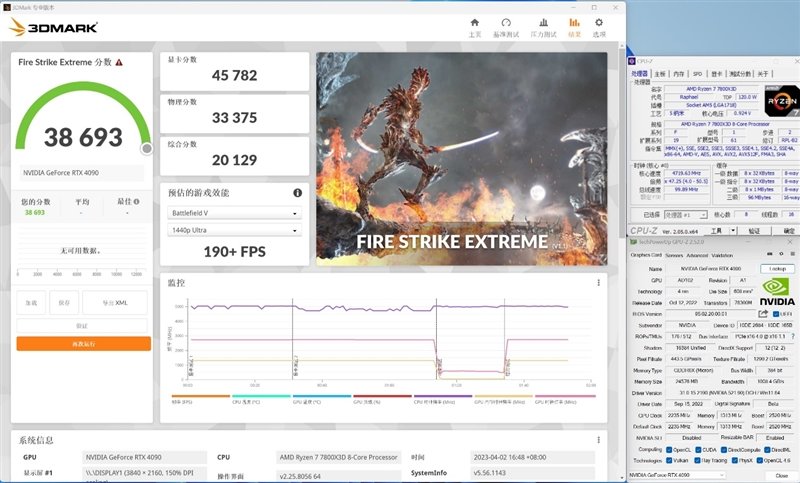Screen dimensions: 800x483
Task: Switch to the GPU-Z Validation tab
Action: click(722, 255)
